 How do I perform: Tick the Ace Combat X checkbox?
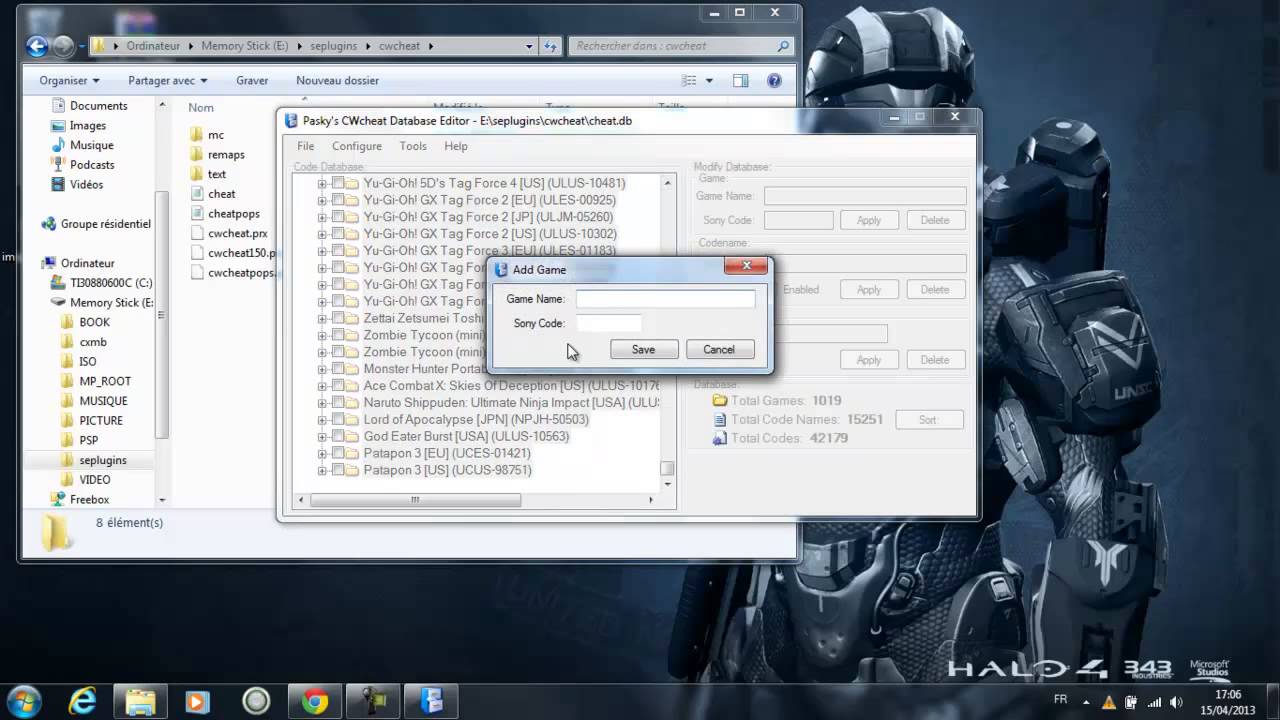click(x=338, y=386)
